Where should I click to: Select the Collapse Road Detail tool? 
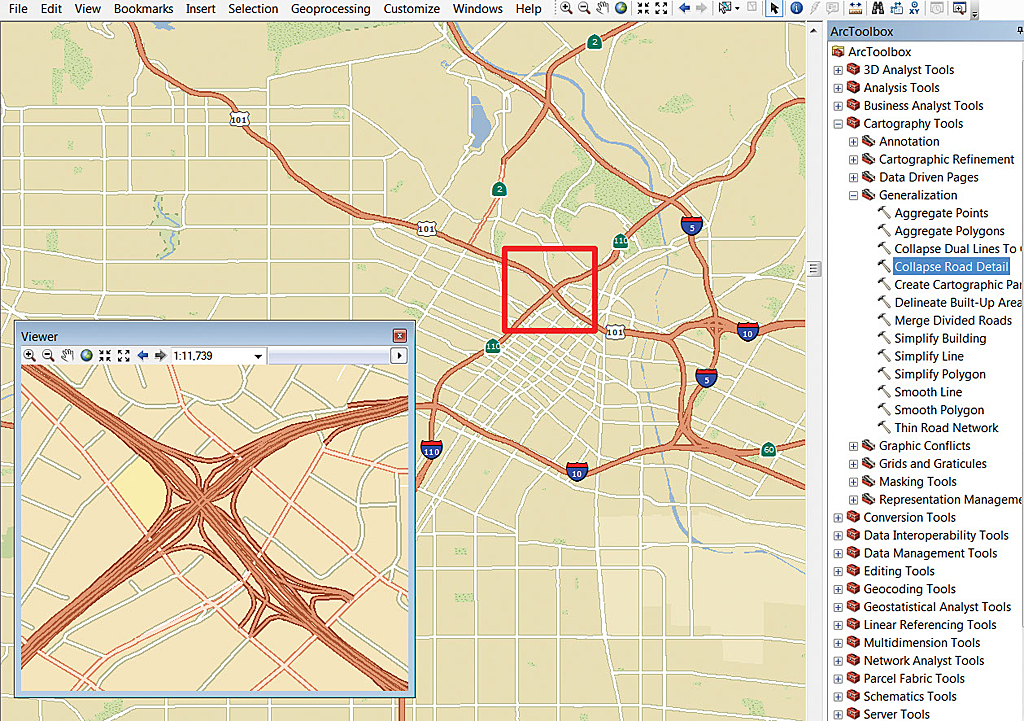(951, 266)
